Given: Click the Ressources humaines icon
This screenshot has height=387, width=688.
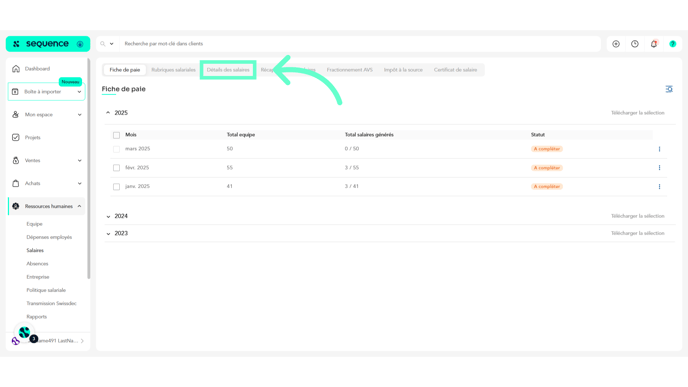Looking at the screenshot, I should pyautogui.click(x=16, y=206).
